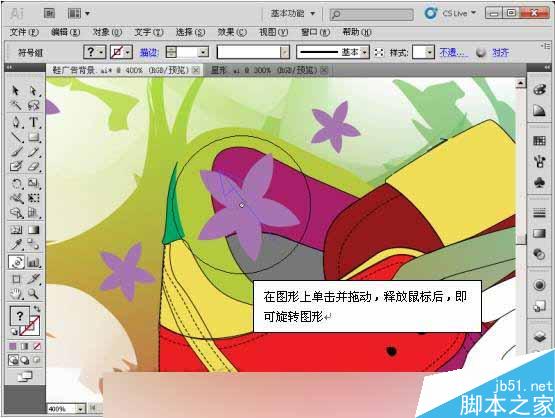Select the Lasso tool
The height and width of the screenshot is (418, 555).
tap(33, 105)
